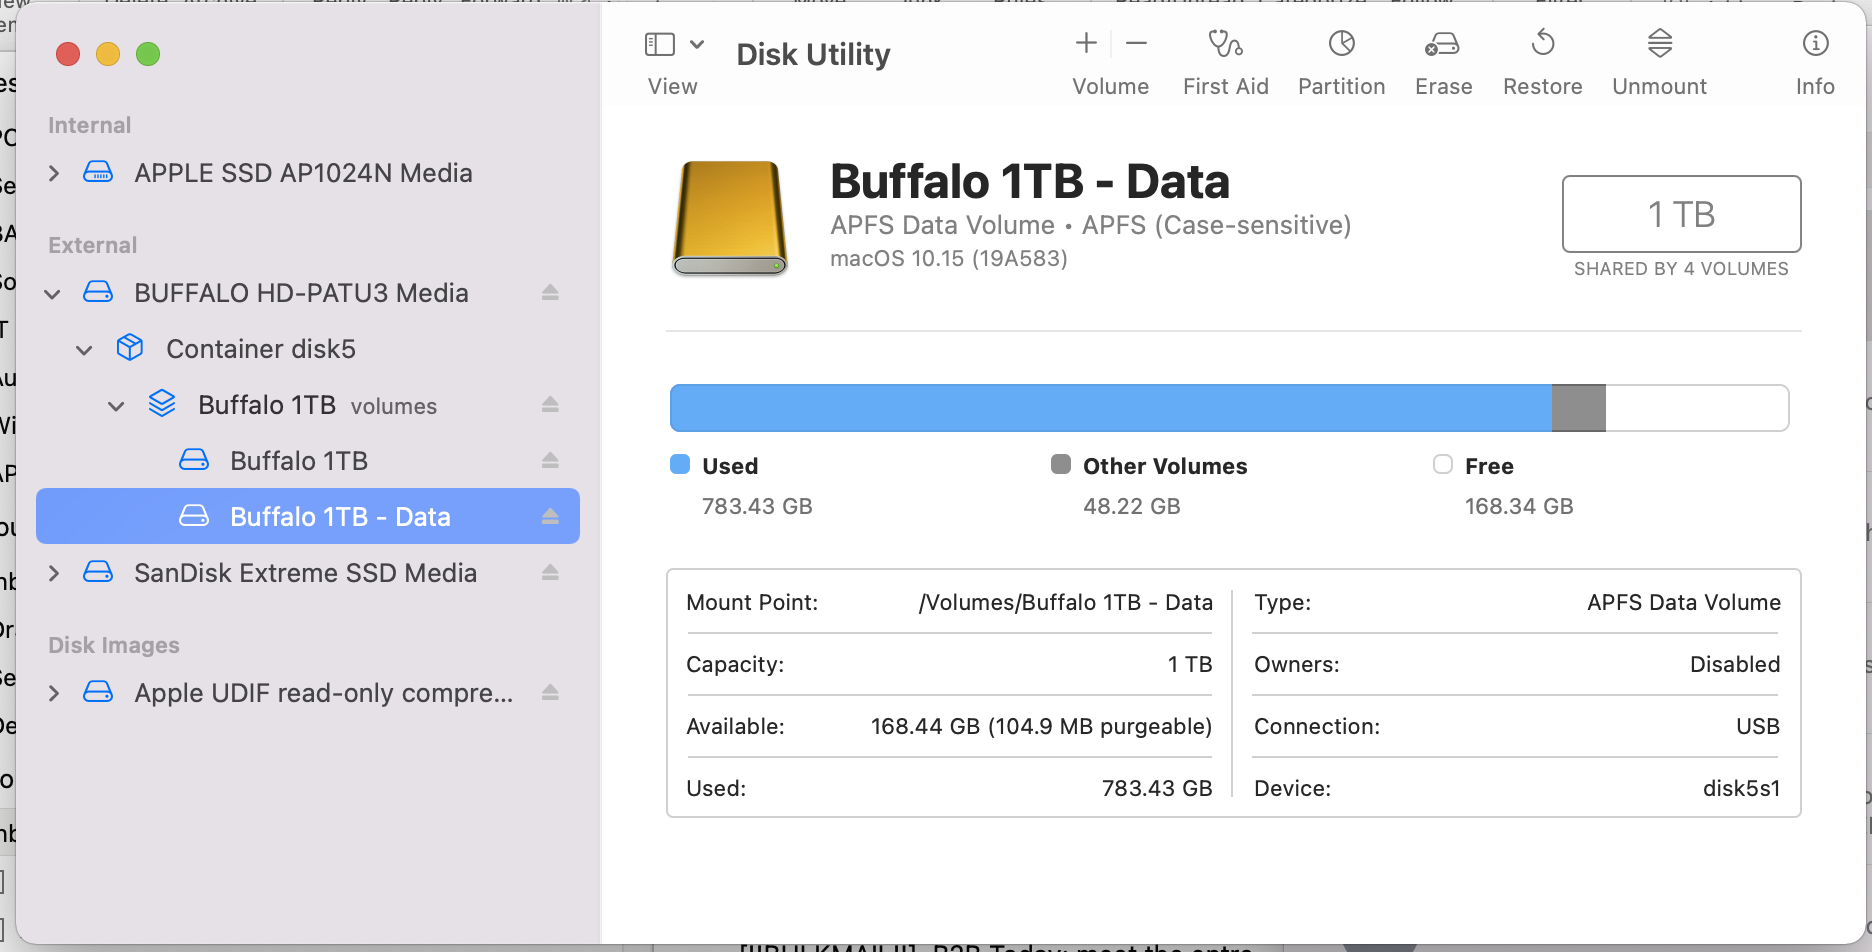
Task: Click the add volume plus icon
Action: point(1086,43)
